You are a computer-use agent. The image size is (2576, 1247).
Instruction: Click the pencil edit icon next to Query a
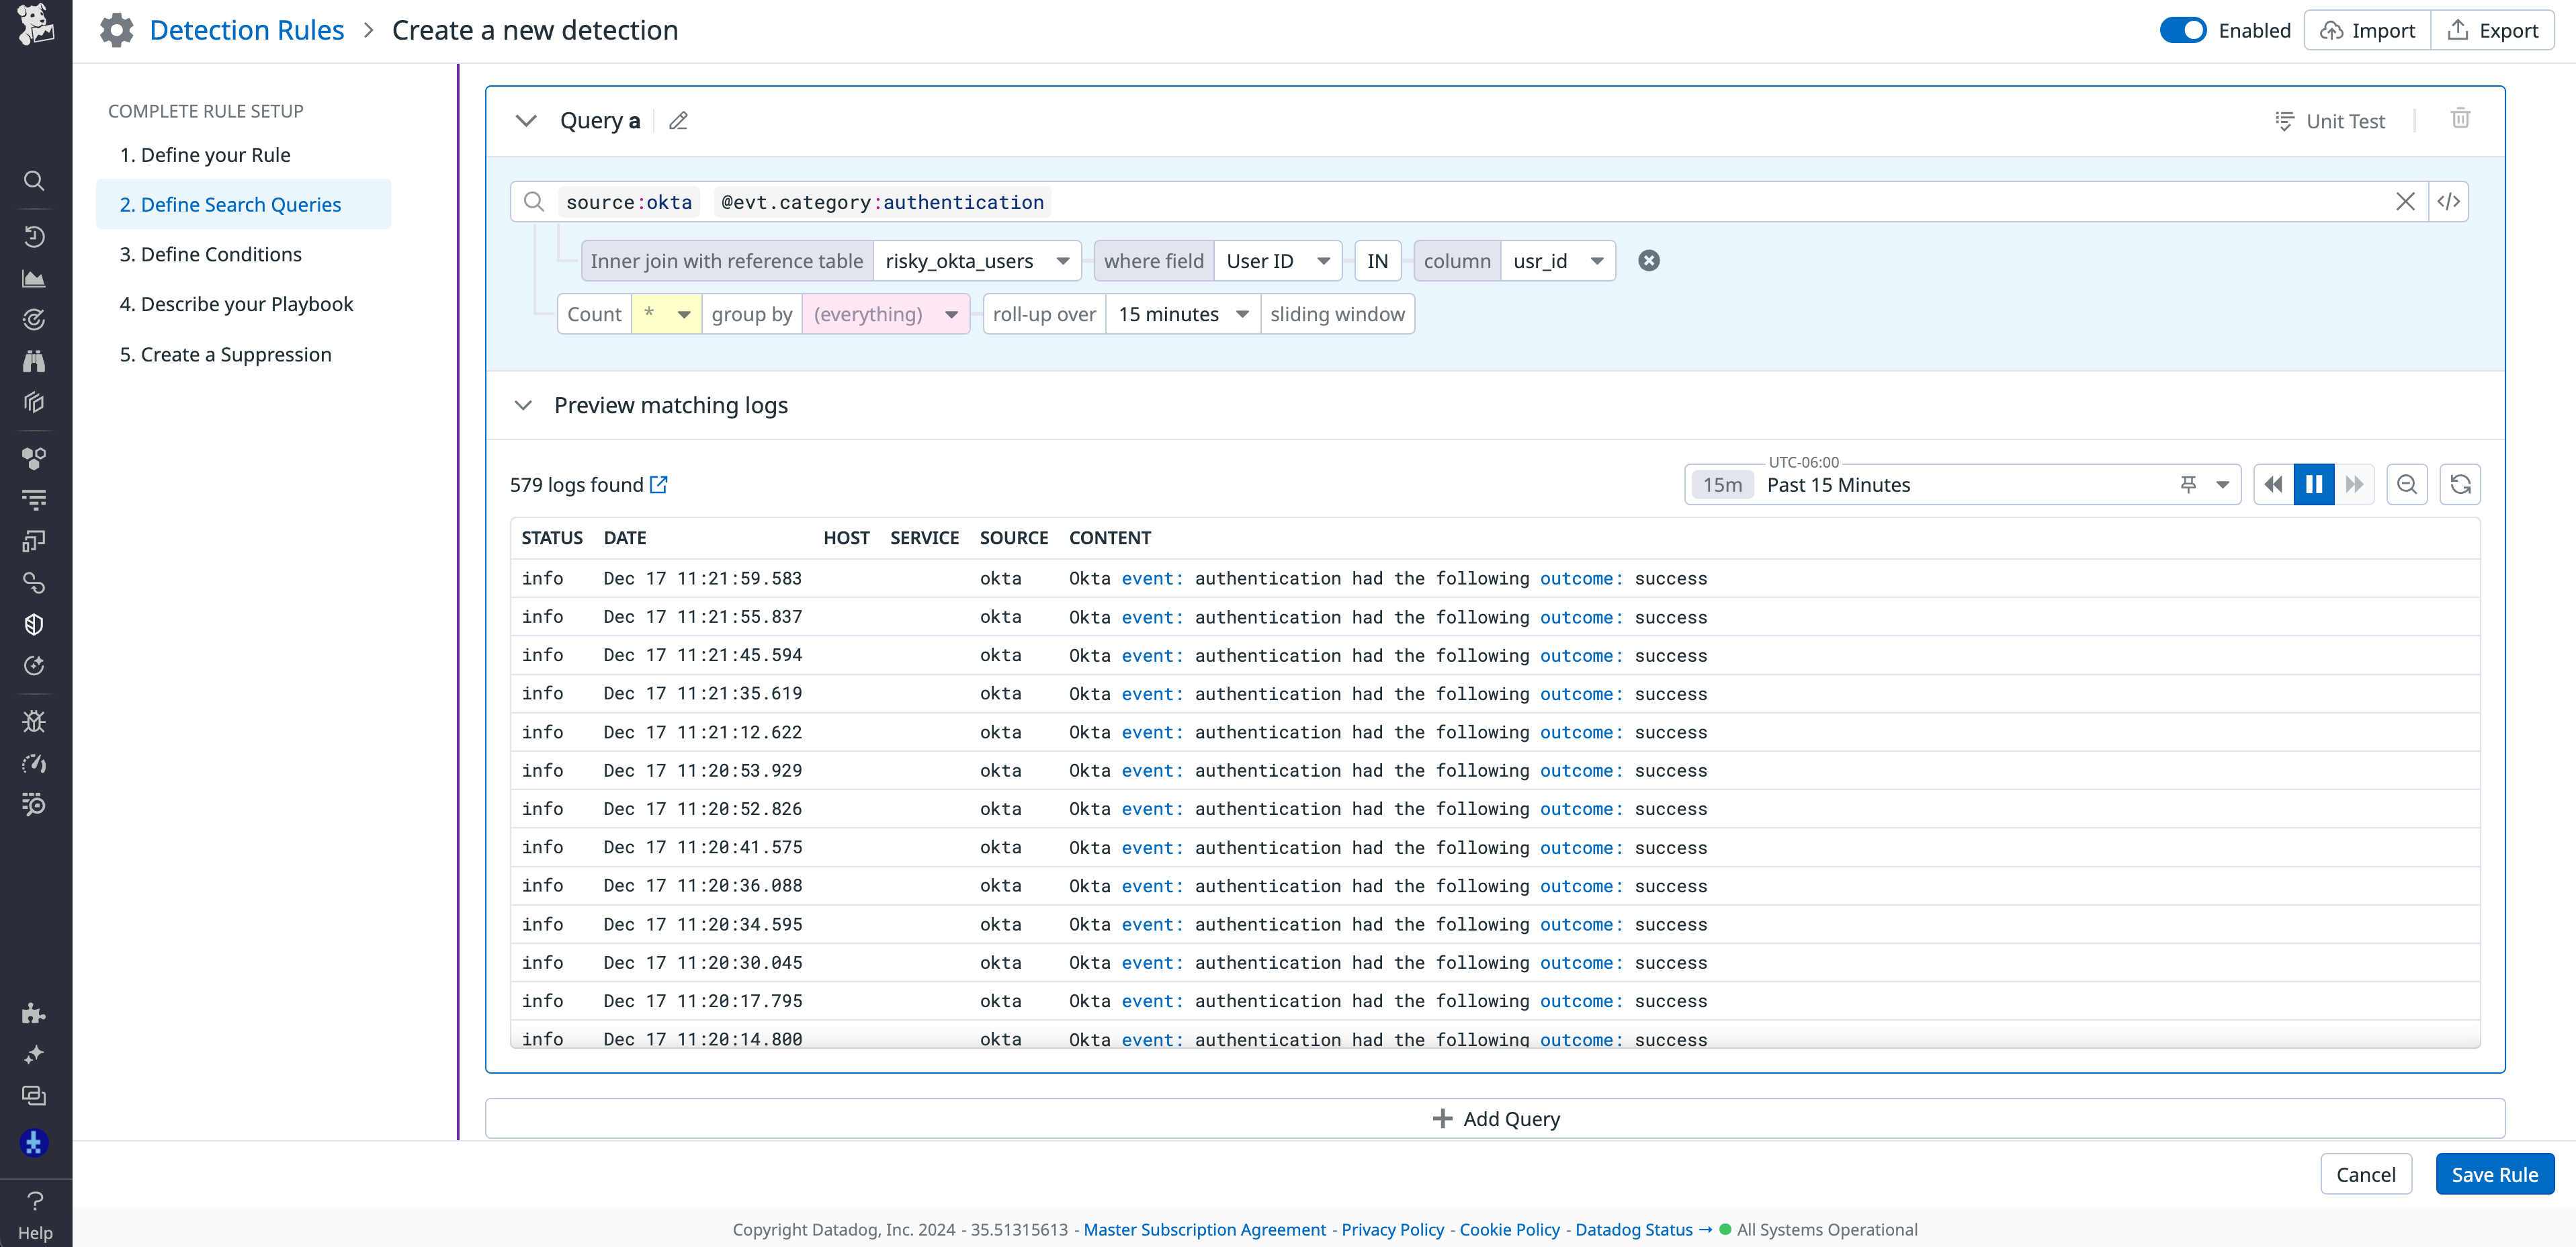click(678, 120)
